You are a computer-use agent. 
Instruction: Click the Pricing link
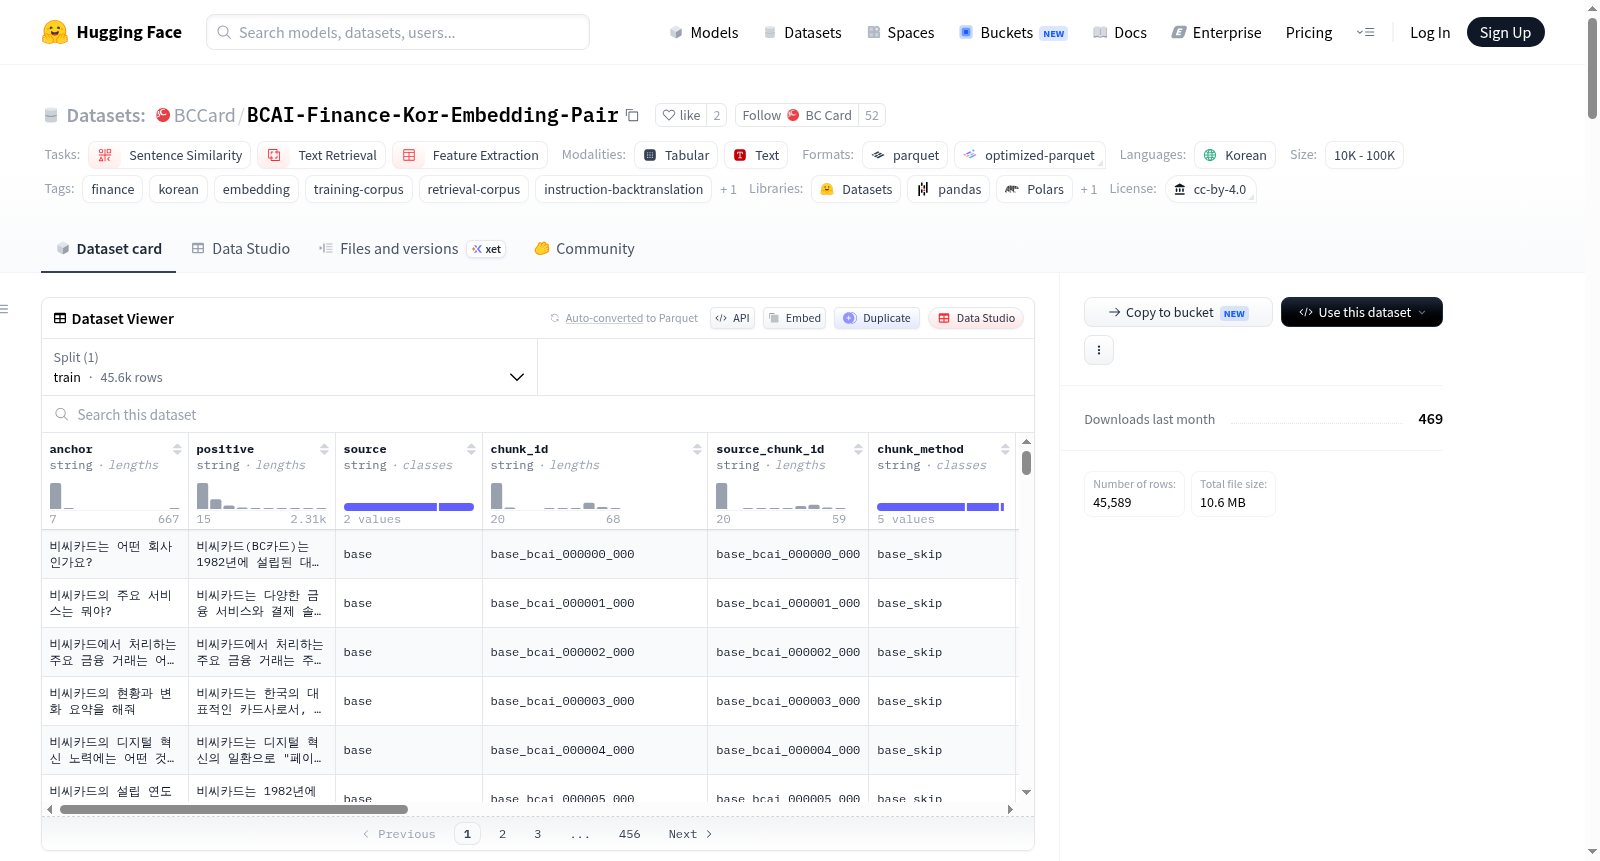point(1309,32)
